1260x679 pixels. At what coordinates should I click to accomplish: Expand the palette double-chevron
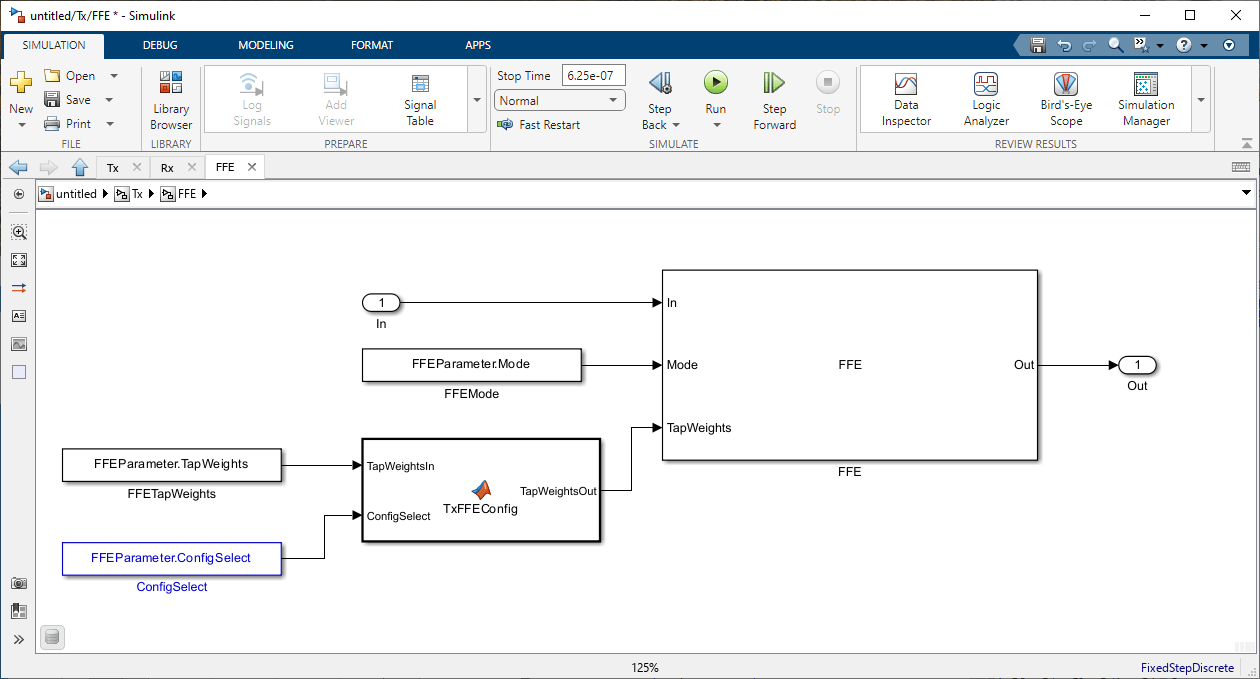[19, 639]
